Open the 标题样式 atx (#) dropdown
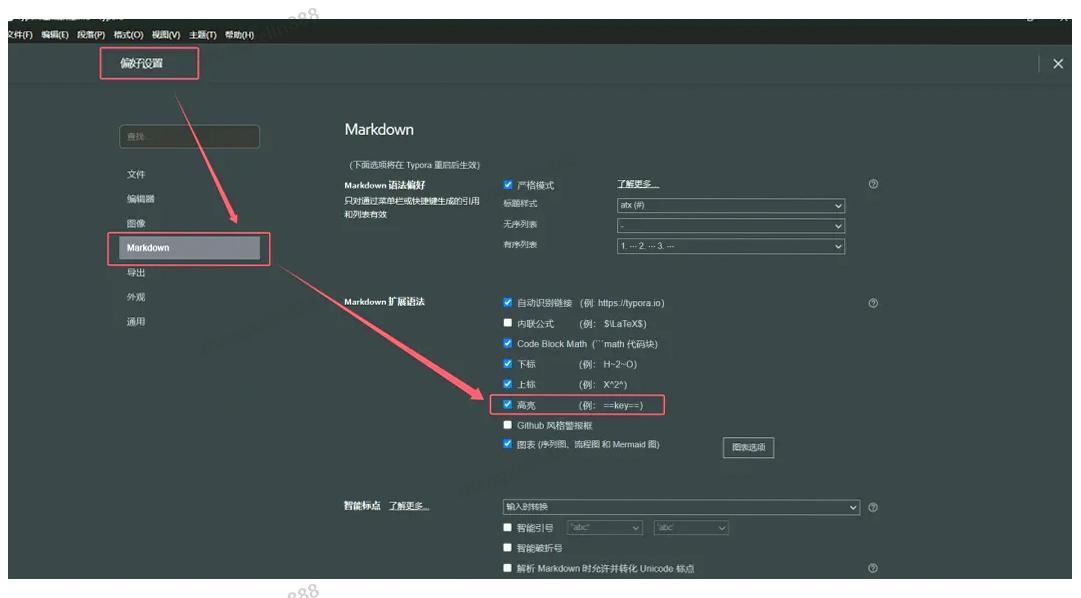 pos(731,206)
